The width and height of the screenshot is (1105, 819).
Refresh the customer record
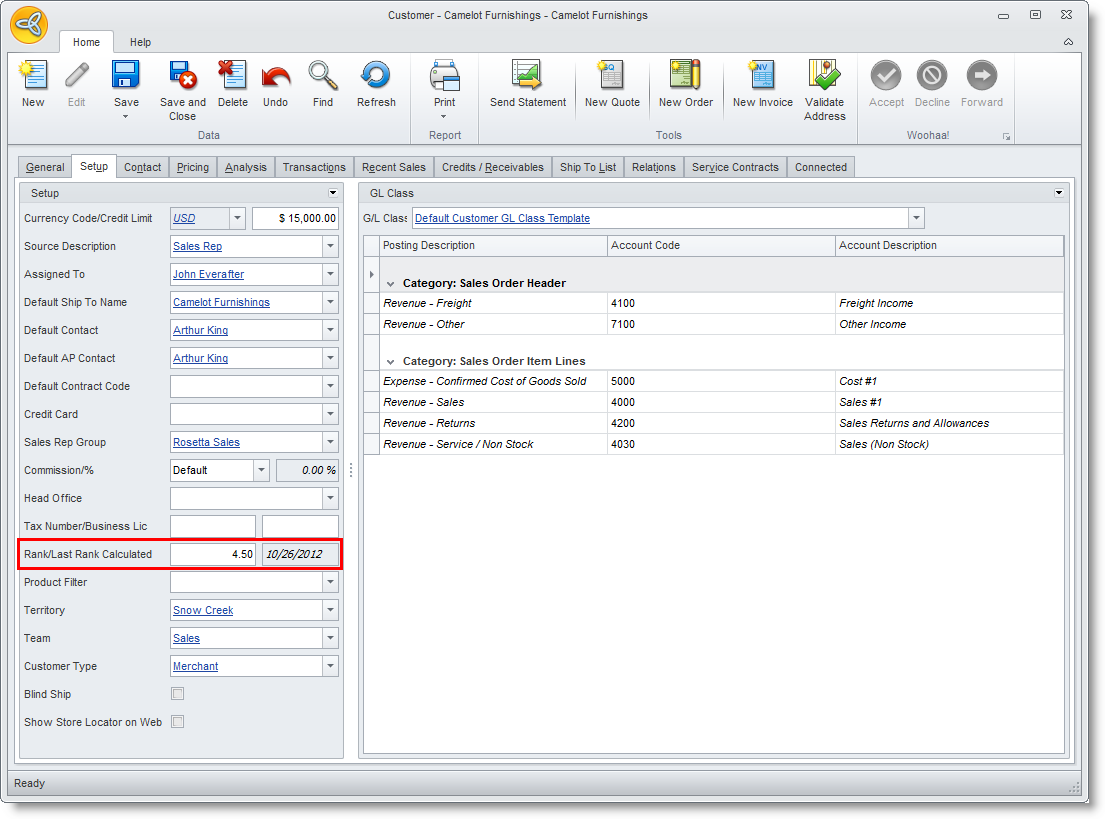tap(376, 77)
